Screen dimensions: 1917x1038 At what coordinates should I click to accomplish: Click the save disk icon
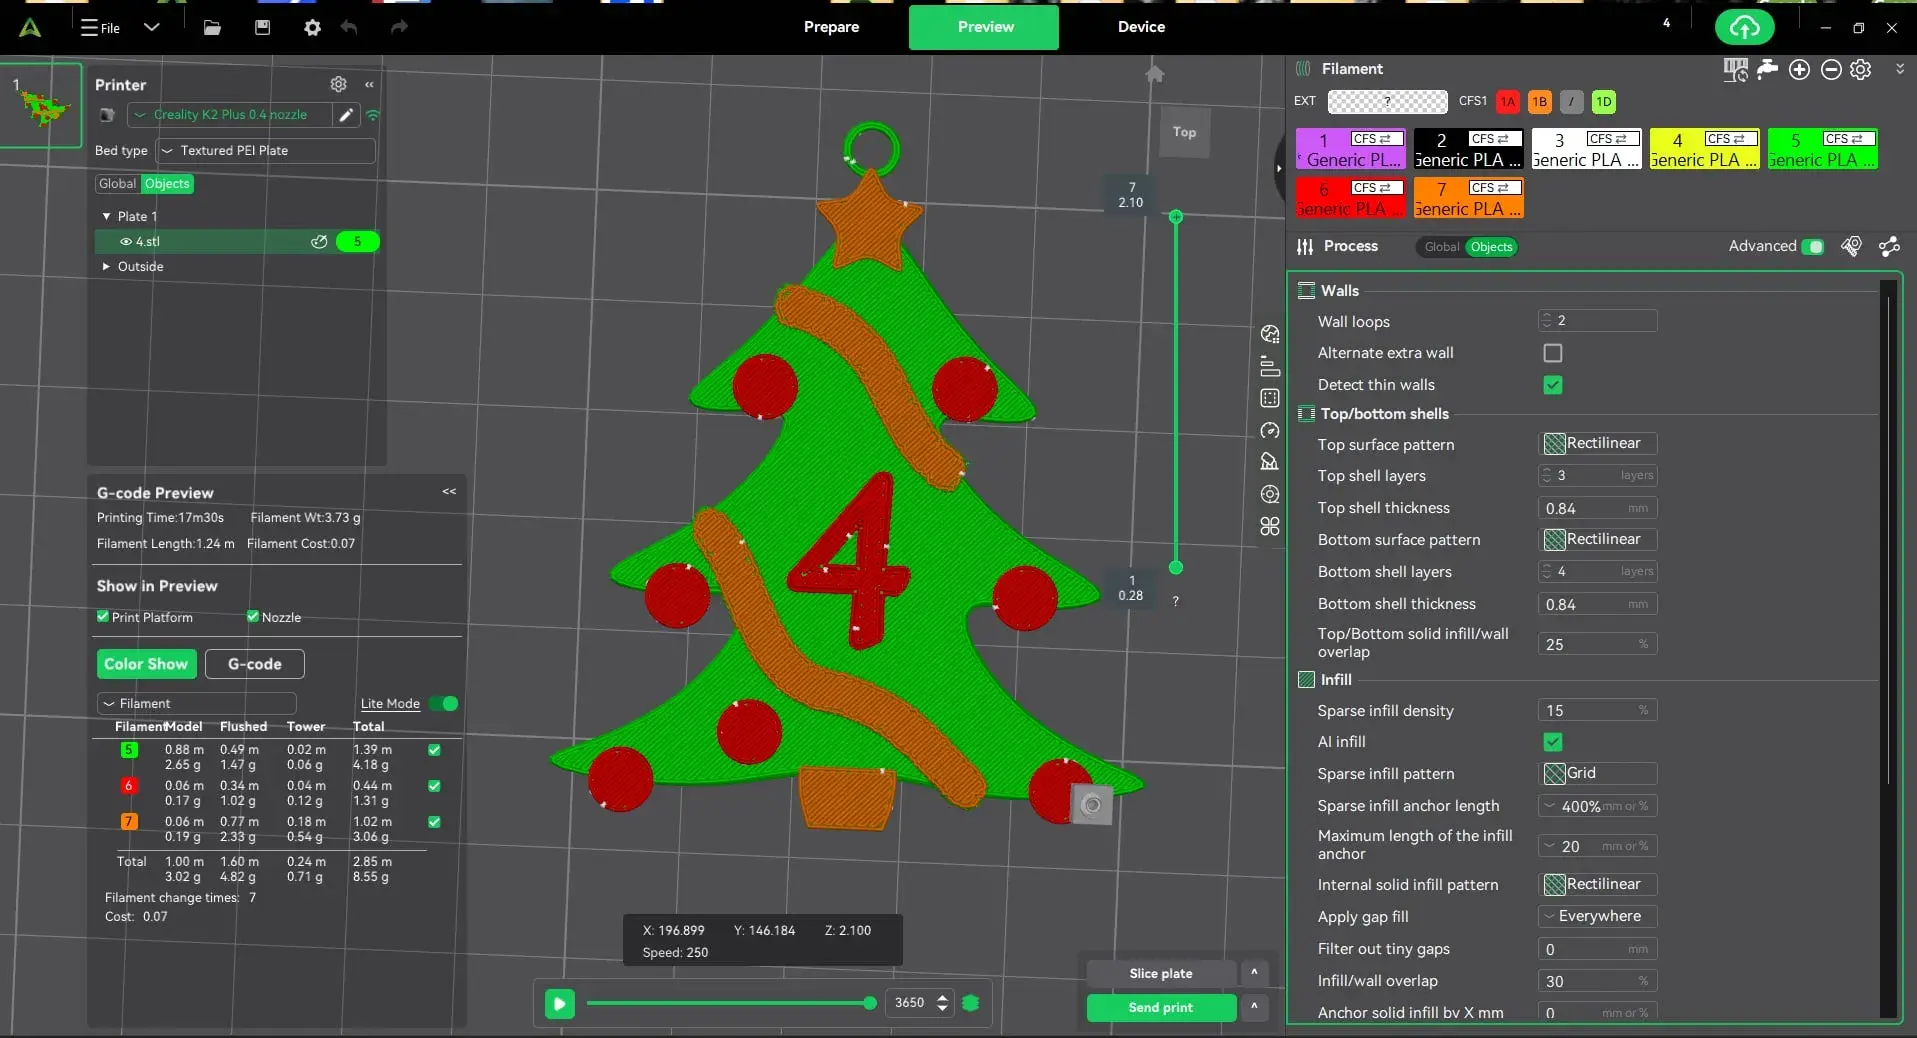[262, 28]
